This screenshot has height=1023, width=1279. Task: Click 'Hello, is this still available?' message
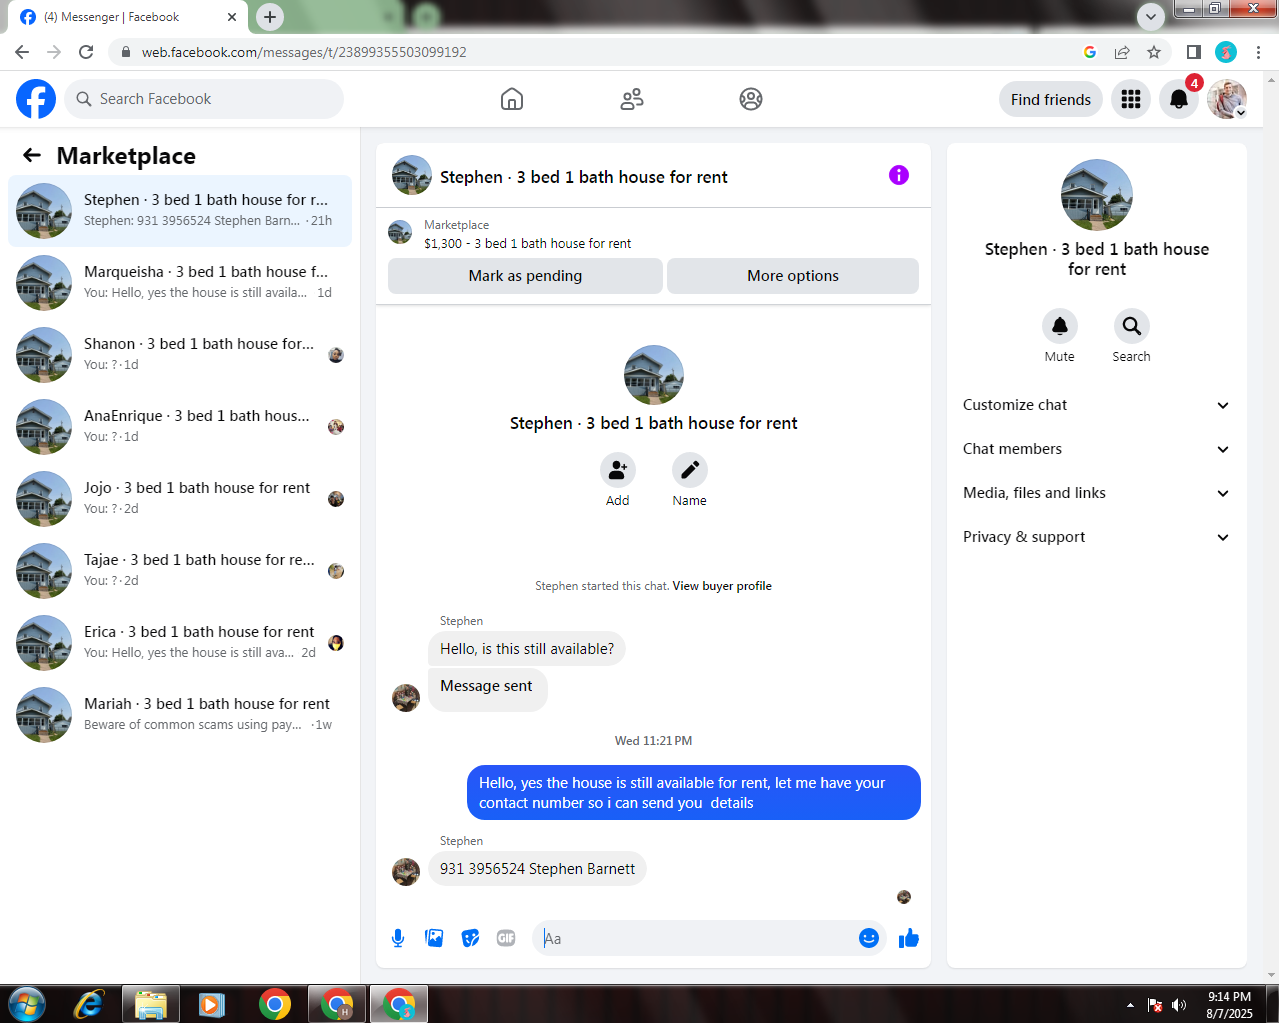click(527, 649)
